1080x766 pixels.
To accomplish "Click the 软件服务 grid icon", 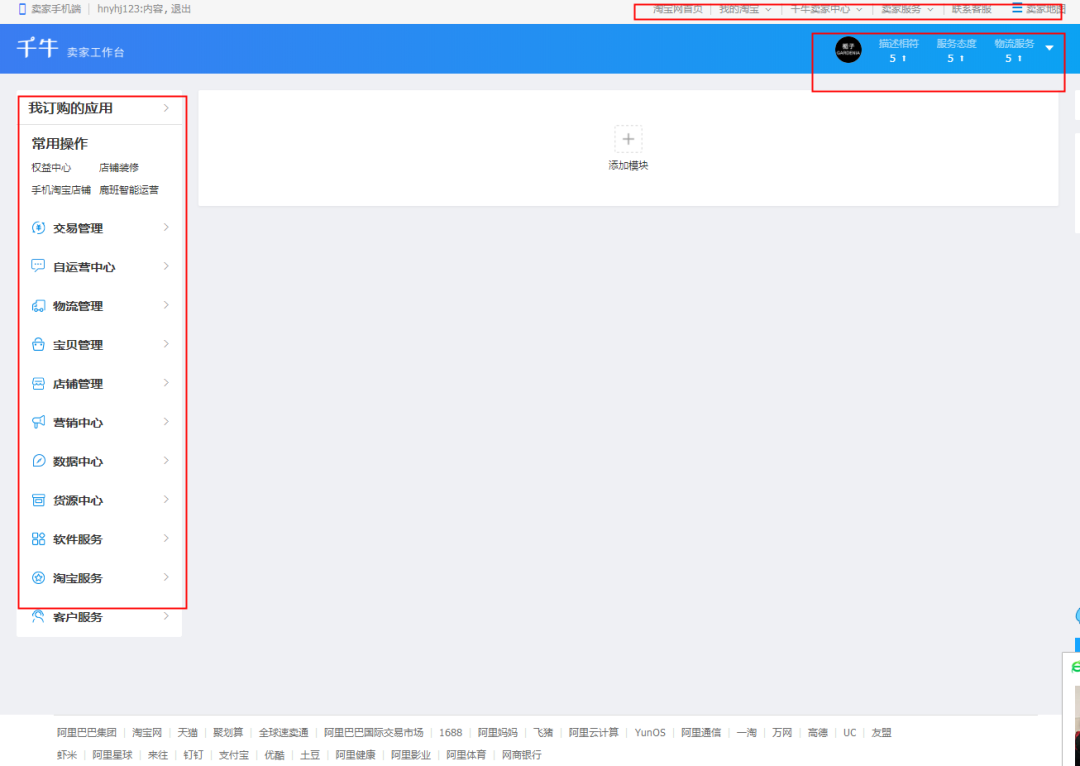I will 38,539.
